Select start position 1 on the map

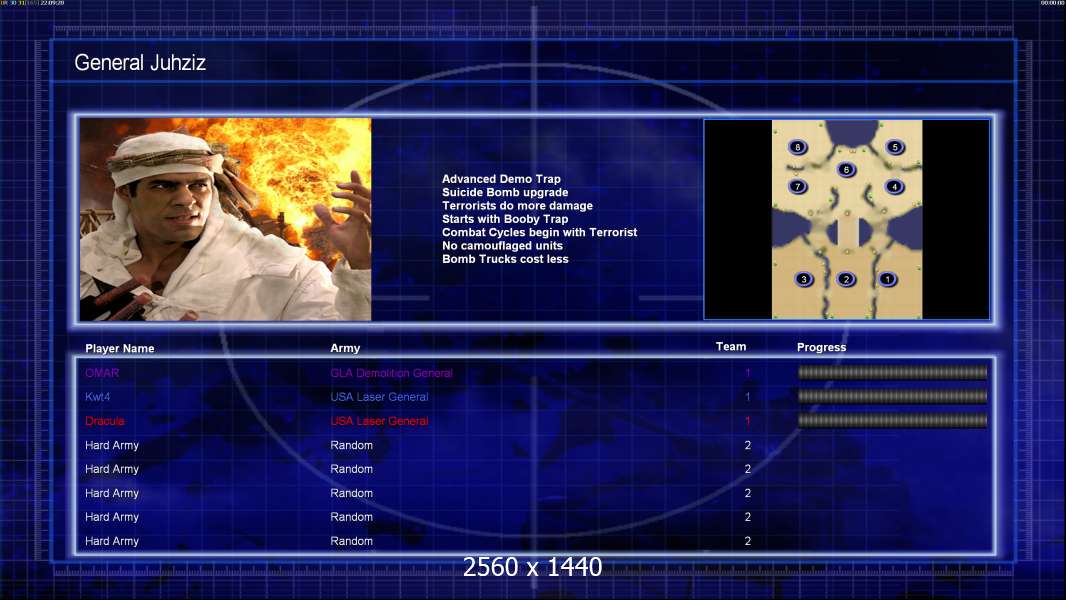tap(887, 279)
